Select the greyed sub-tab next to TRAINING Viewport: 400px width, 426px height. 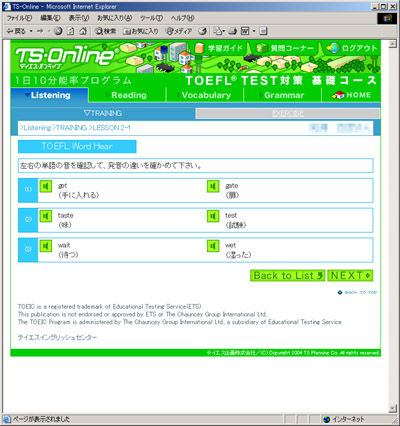(x=288, y=113)
